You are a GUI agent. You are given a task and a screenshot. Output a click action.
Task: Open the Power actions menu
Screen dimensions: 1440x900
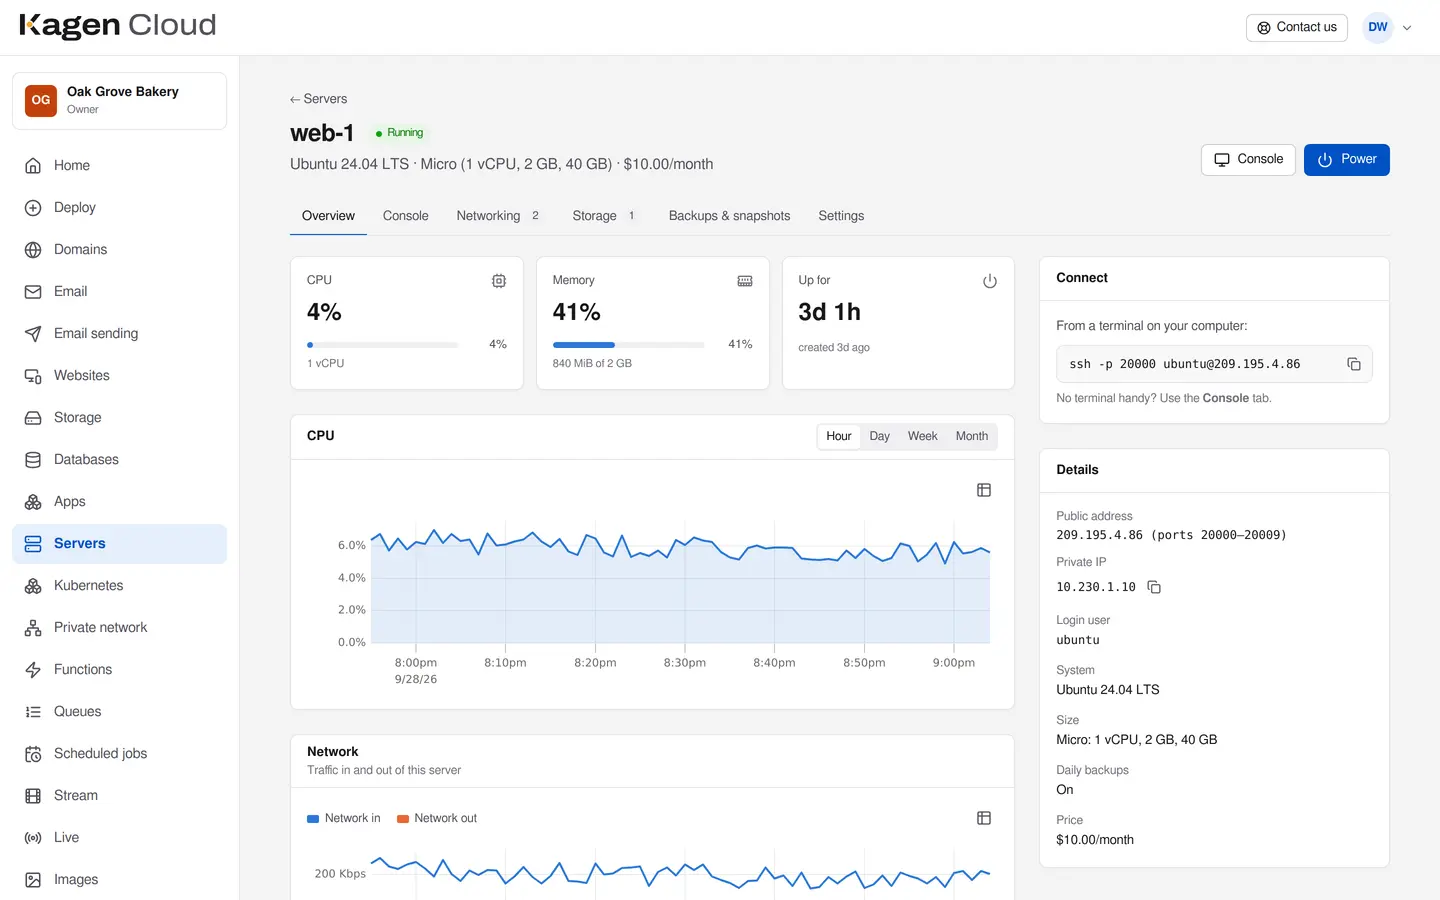(x=1347, y=160)
